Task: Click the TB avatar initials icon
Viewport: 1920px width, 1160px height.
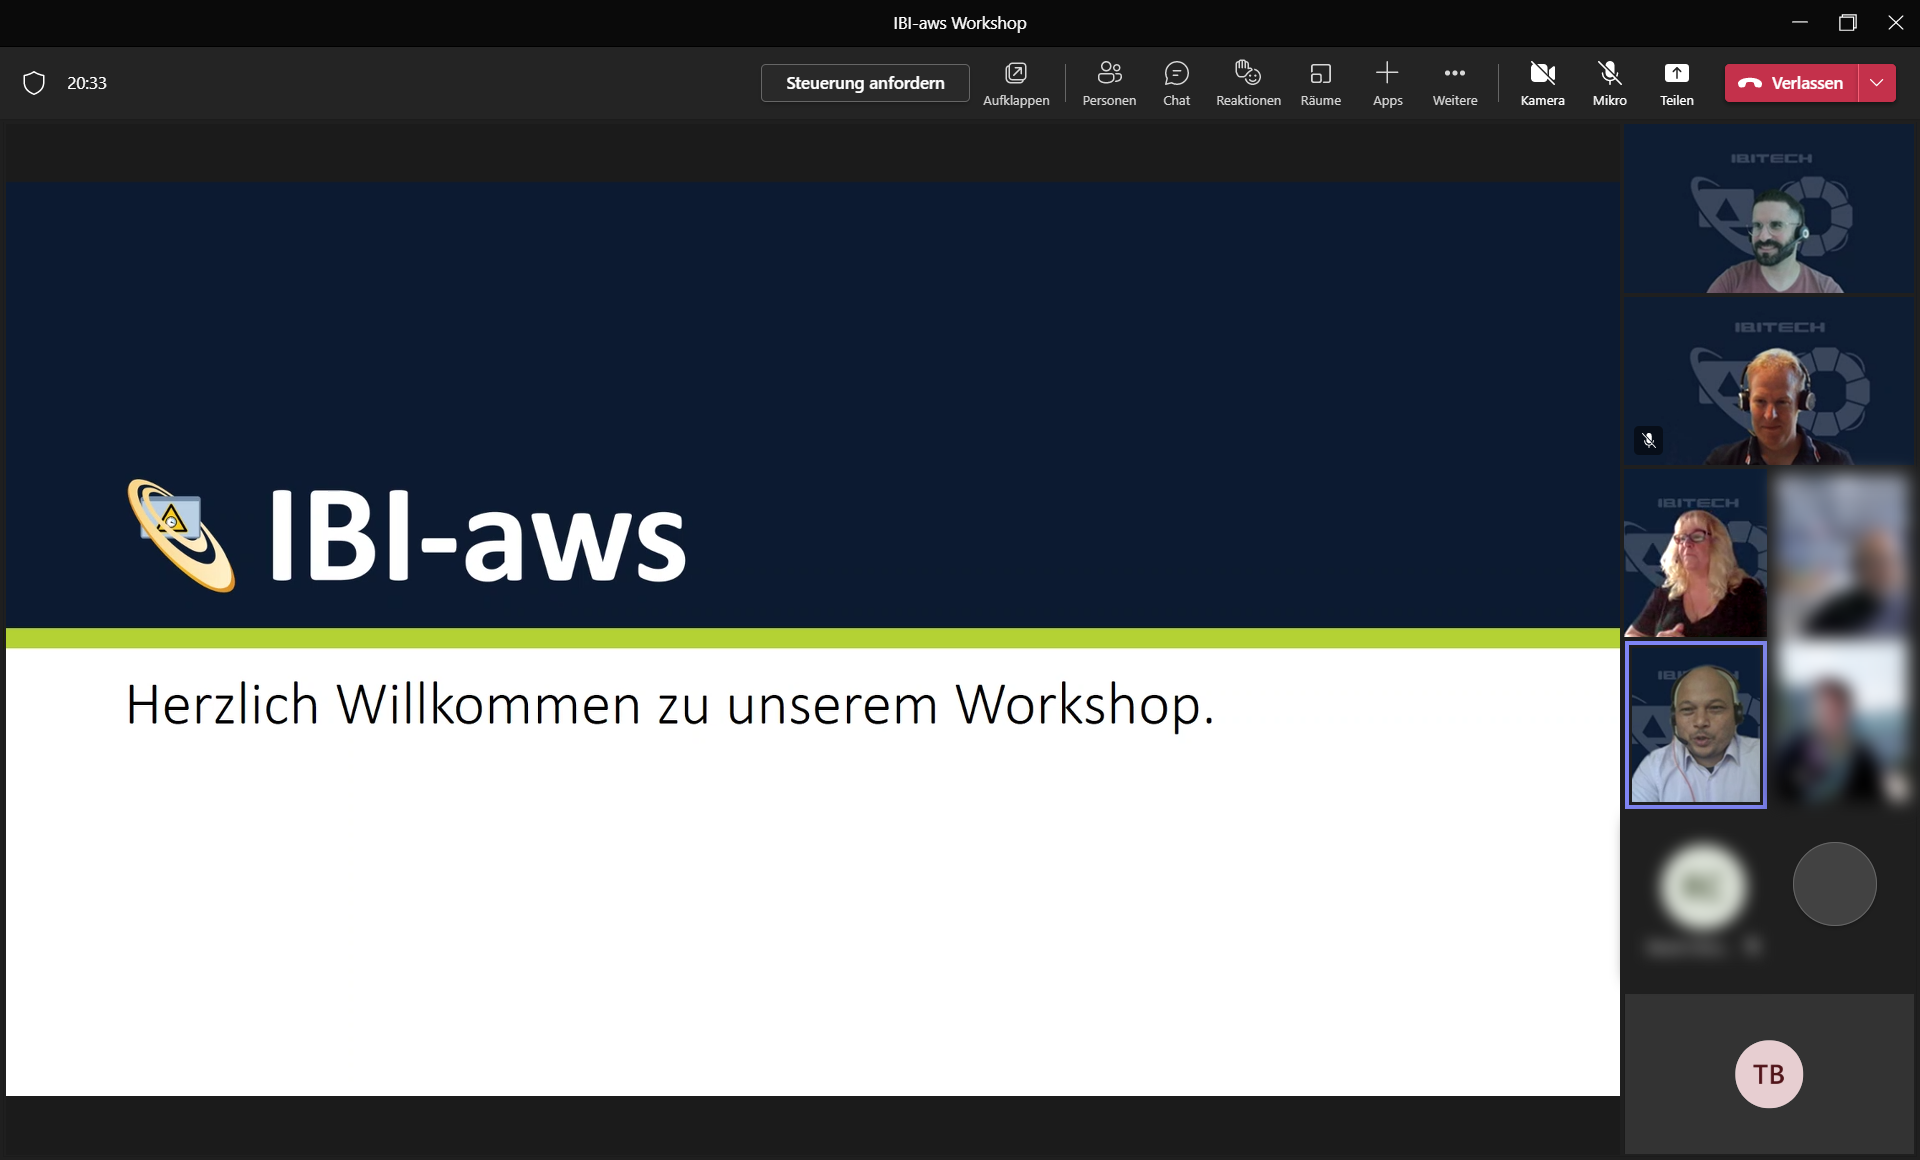Action: pyautogui.click(x=1769, y=1075)
